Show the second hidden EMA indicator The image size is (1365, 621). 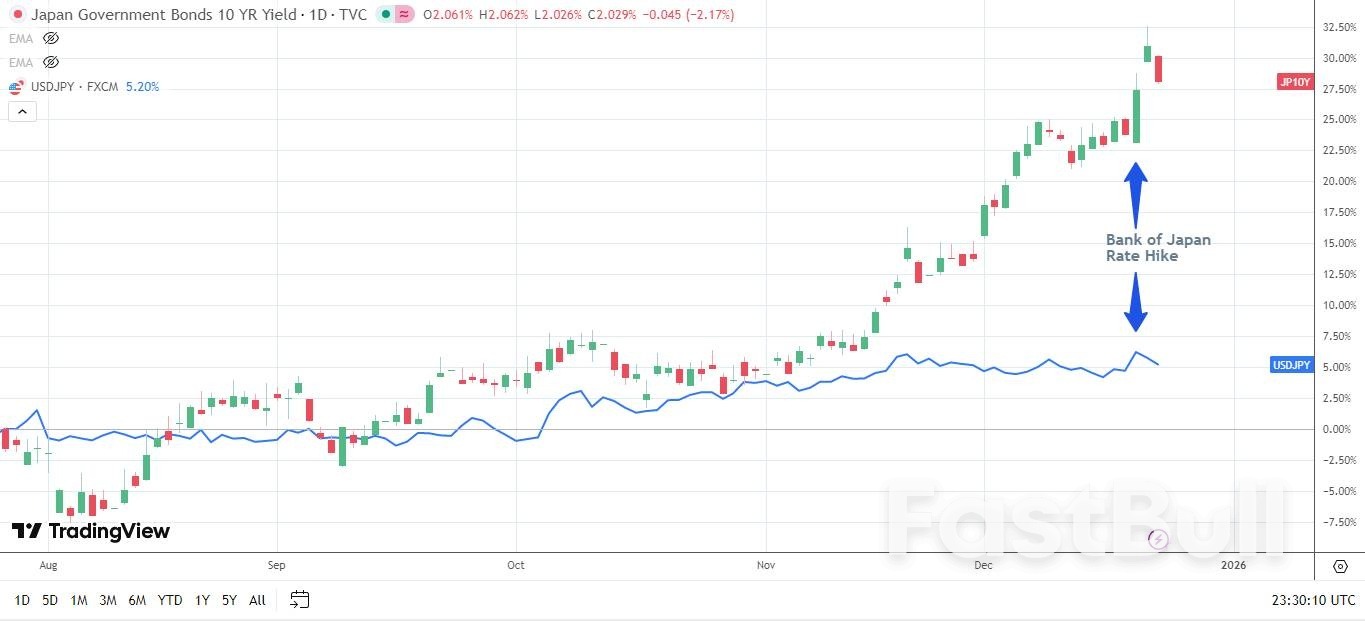click(x=50, y=62)
